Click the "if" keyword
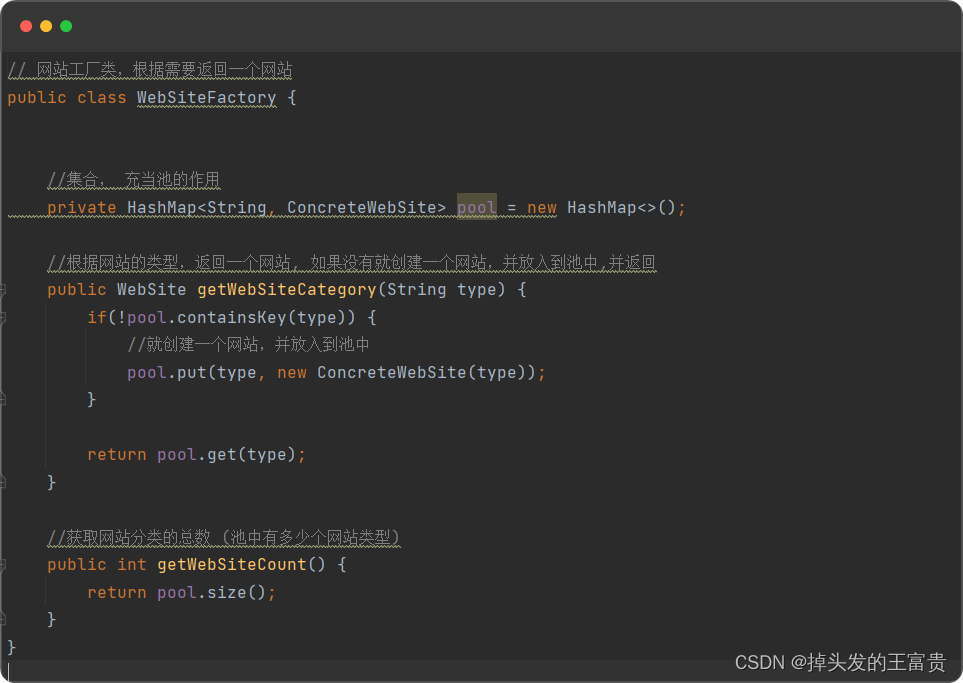The width and height of the screenshot is (963, 683). pos(97,317)
